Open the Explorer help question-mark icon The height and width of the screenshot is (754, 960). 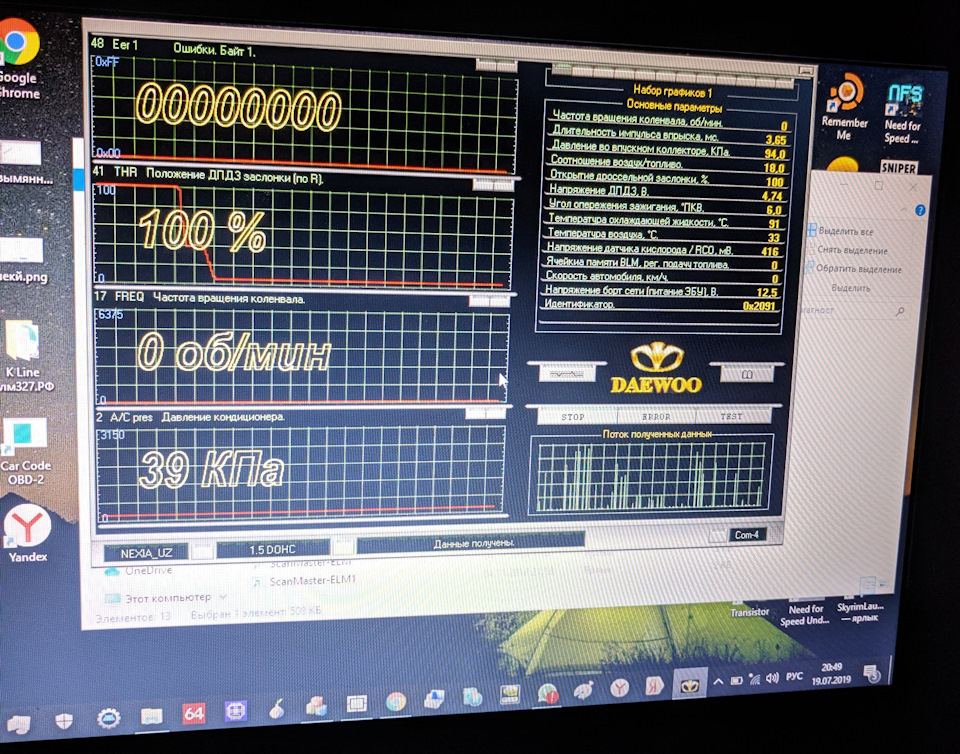coord(920,211)
